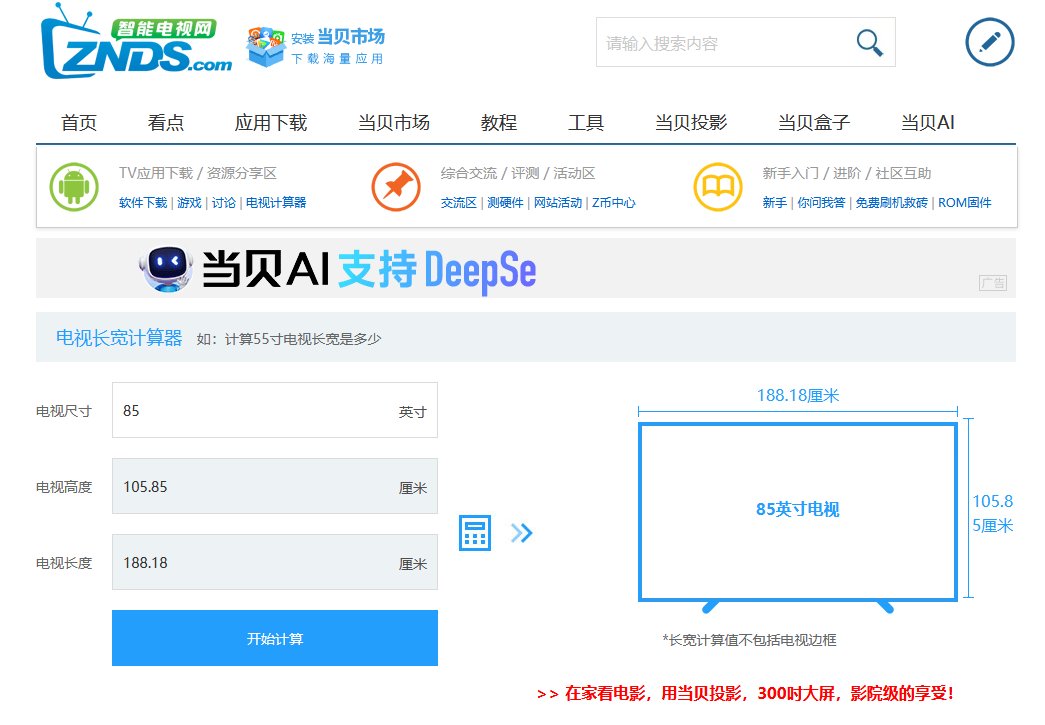
Task: Open the compose pencil icon at top right
Action: click(989, 43)
